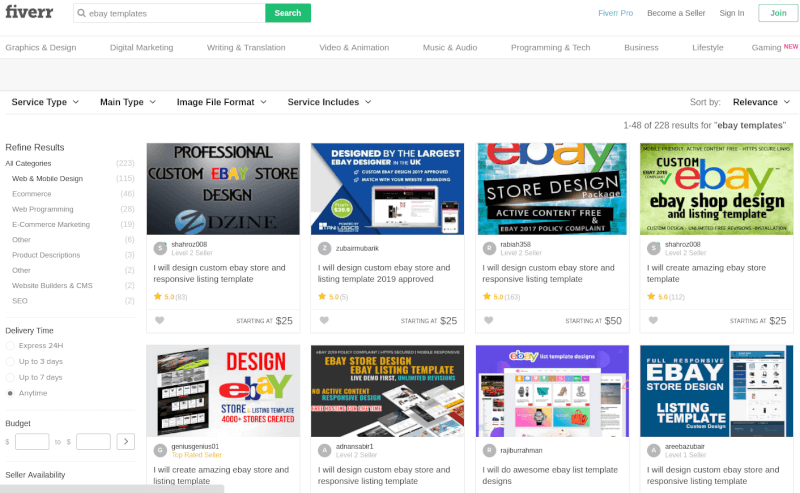Viewport: 800px width, 493px height.
Task: Filter by Web & Mobile Design category
Action: tap(47, 179)
